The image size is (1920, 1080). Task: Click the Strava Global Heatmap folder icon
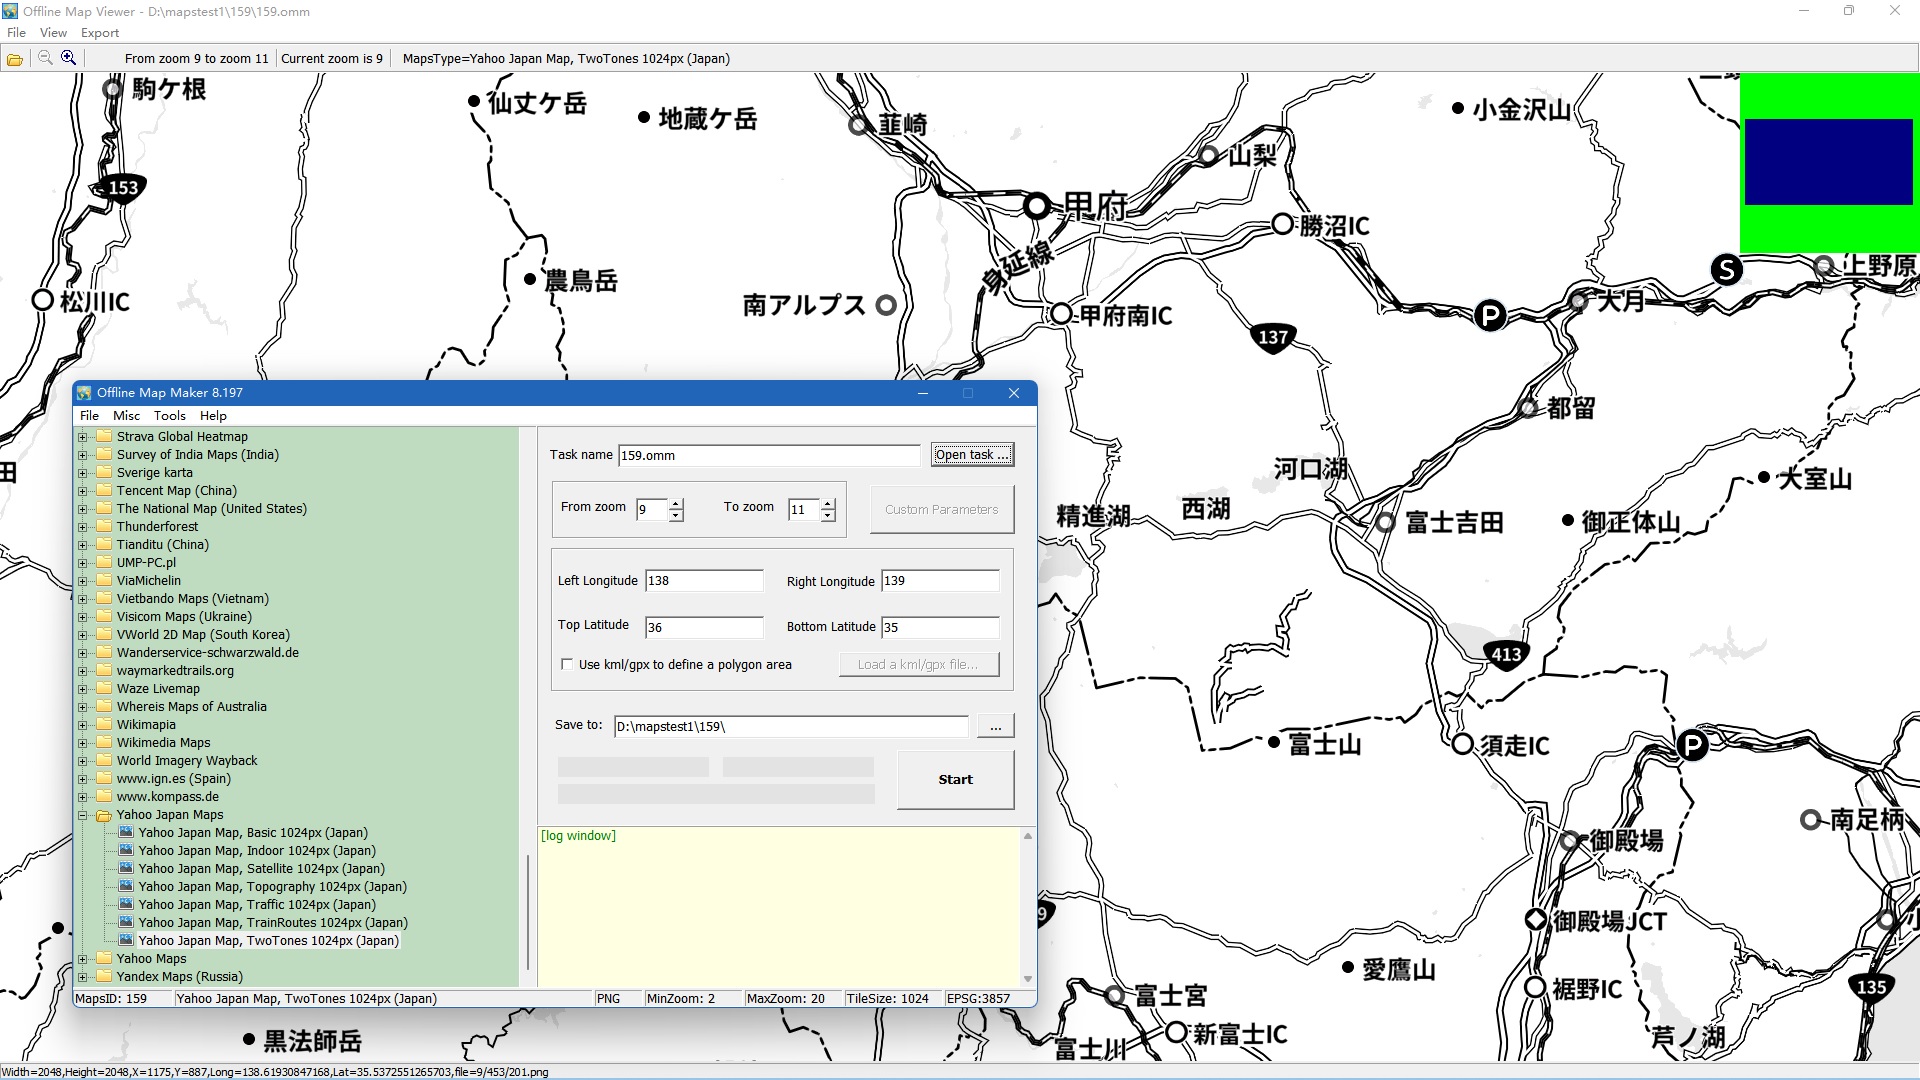coord(104,437)
